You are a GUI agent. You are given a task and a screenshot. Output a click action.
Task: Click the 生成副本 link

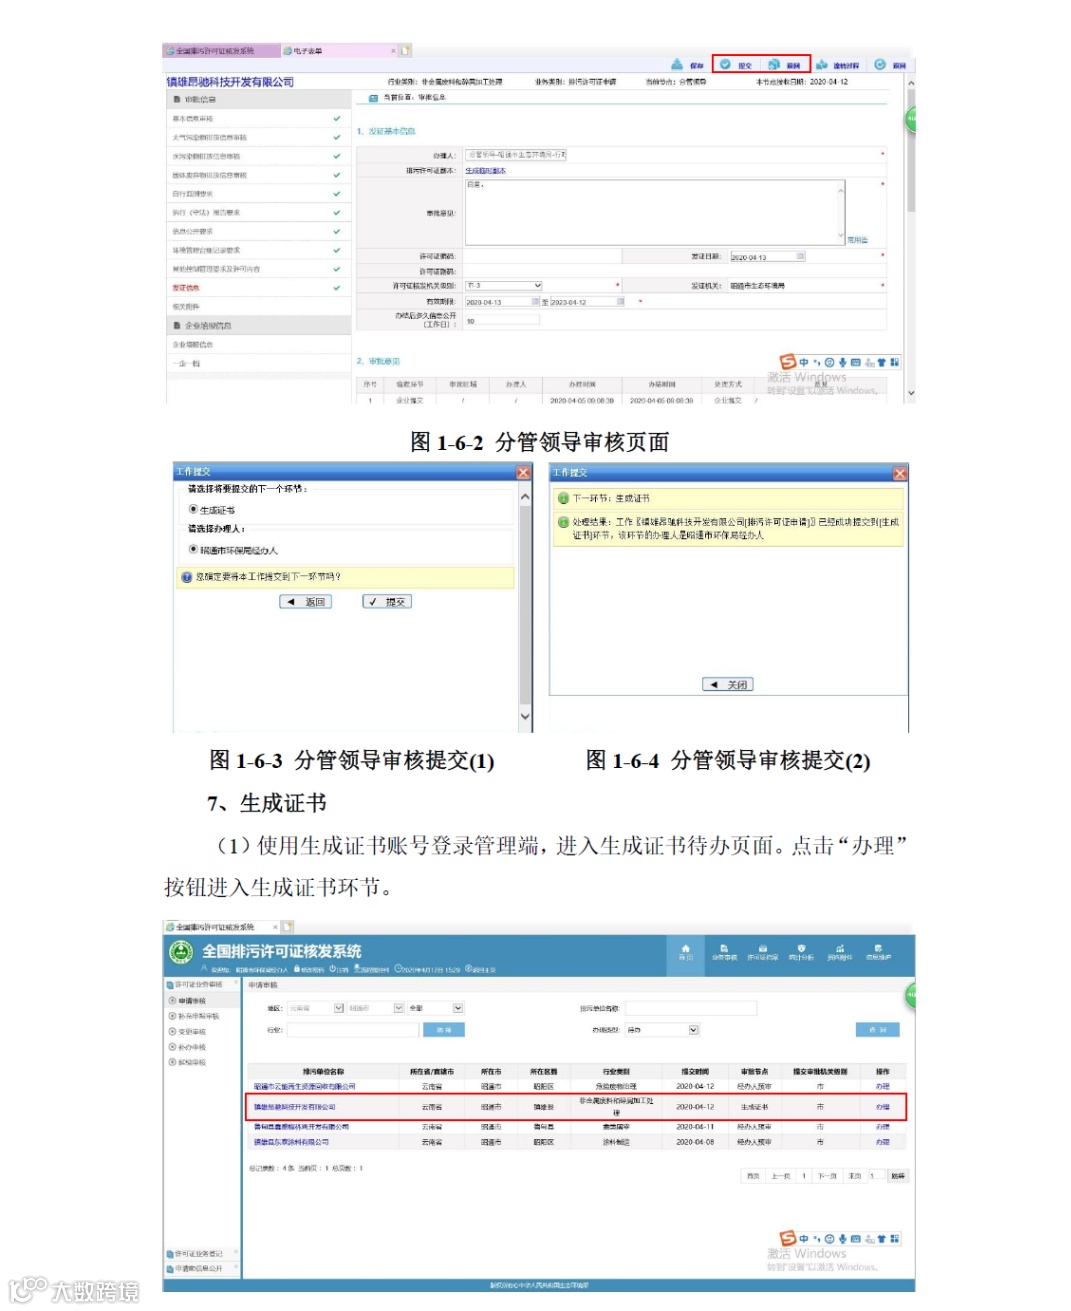click(486, 171)
